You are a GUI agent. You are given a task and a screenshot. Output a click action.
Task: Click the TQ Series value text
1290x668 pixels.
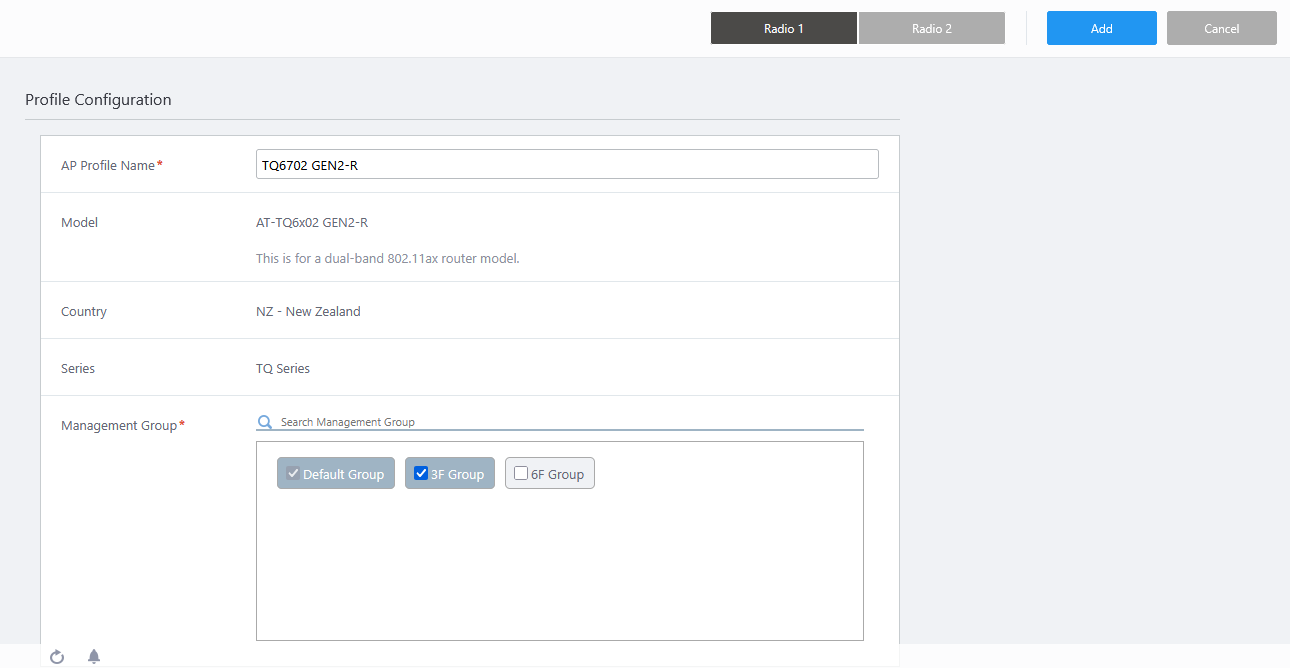click(x=283, y=368)
